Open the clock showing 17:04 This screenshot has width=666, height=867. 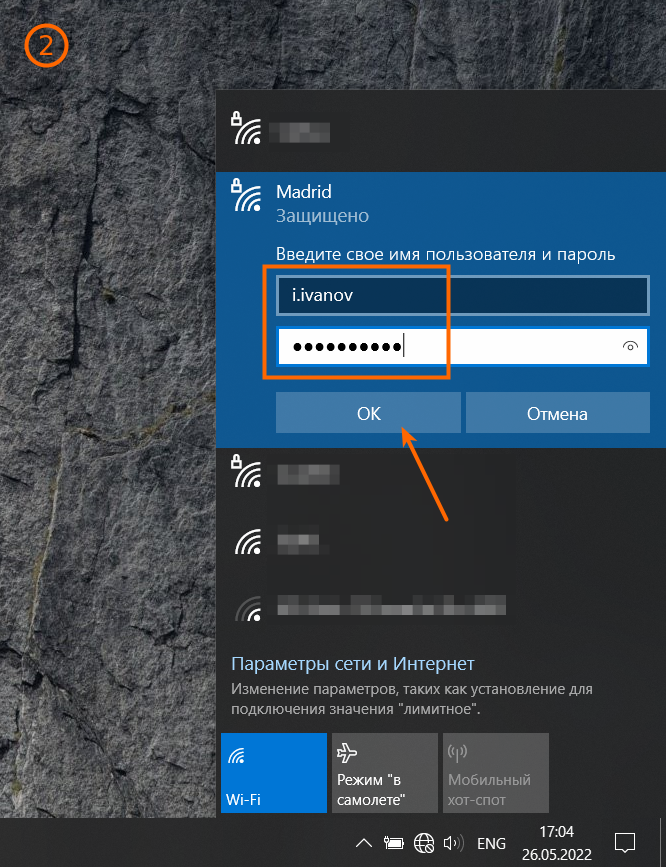(556, 842)
